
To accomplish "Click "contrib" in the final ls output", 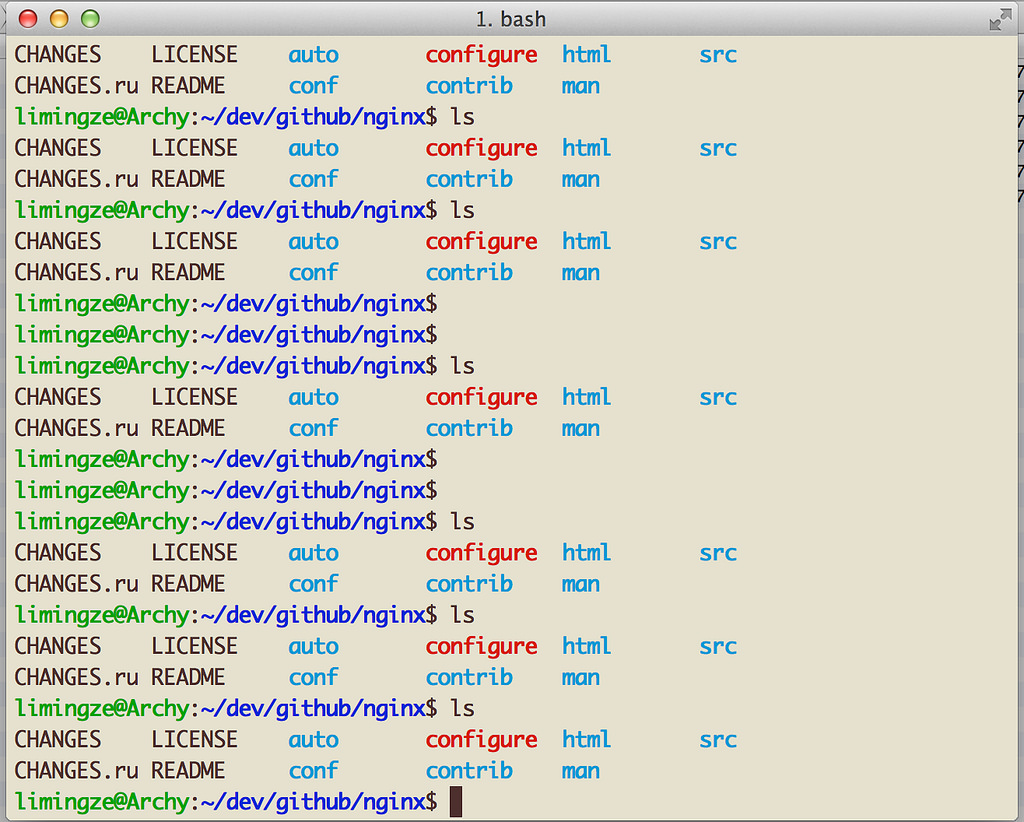I will (x=469, y=770).
